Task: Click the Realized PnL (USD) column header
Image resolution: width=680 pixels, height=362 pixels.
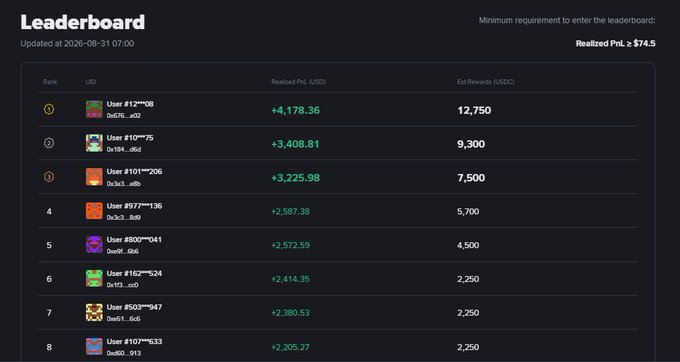Action: (298, 82)
